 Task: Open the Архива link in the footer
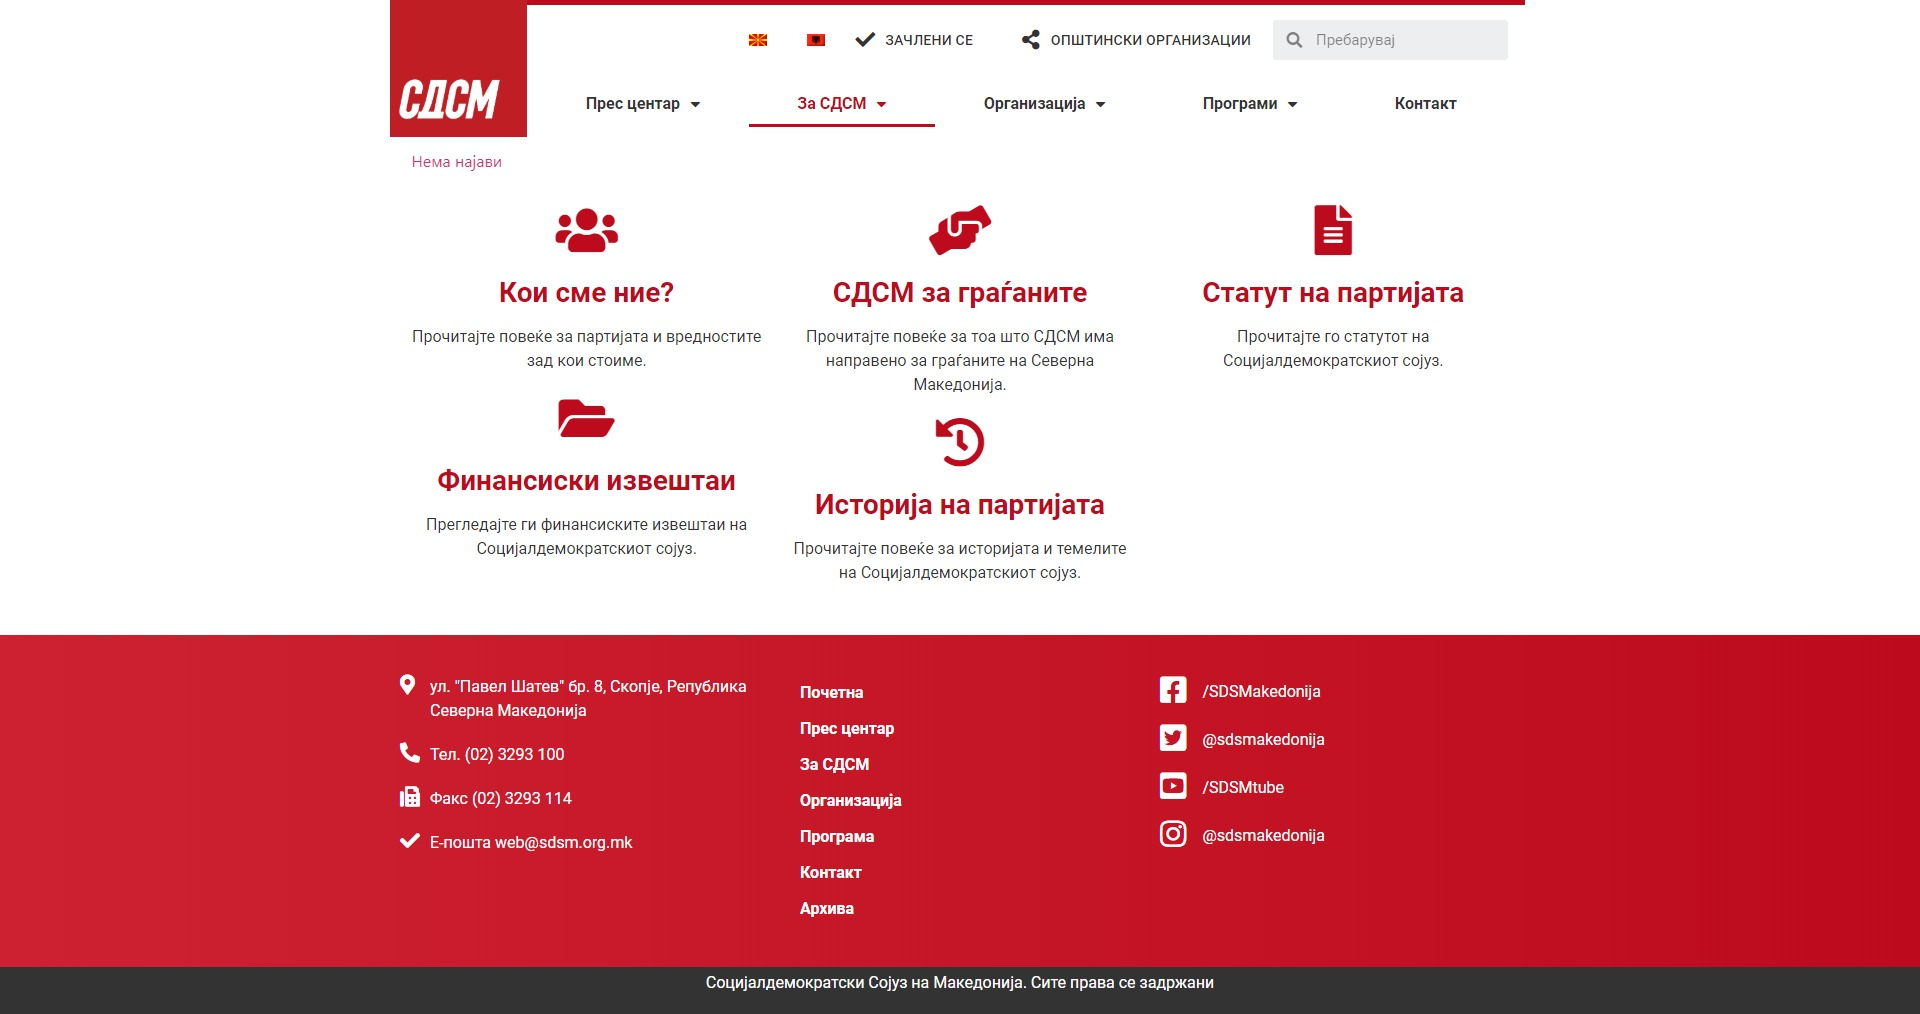click(826, 908)
